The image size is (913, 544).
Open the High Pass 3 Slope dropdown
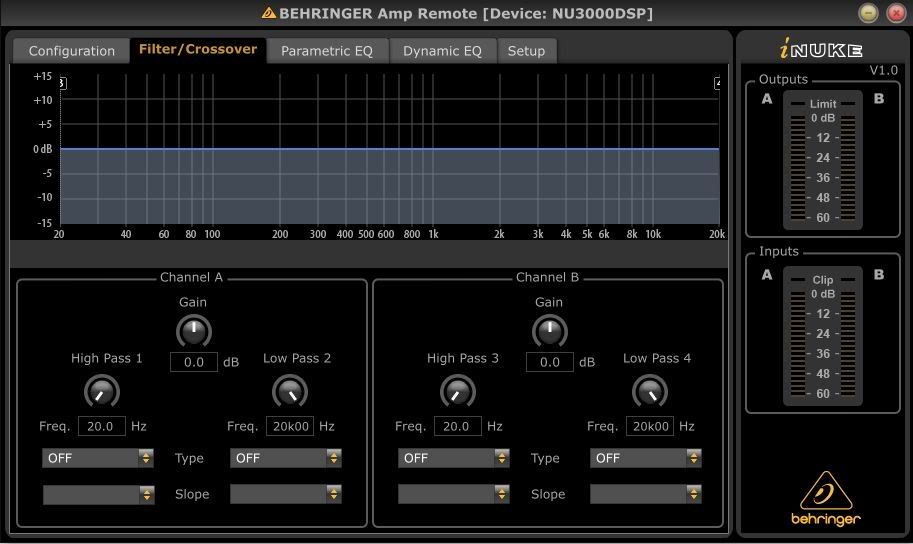click(x=454, y=494)
